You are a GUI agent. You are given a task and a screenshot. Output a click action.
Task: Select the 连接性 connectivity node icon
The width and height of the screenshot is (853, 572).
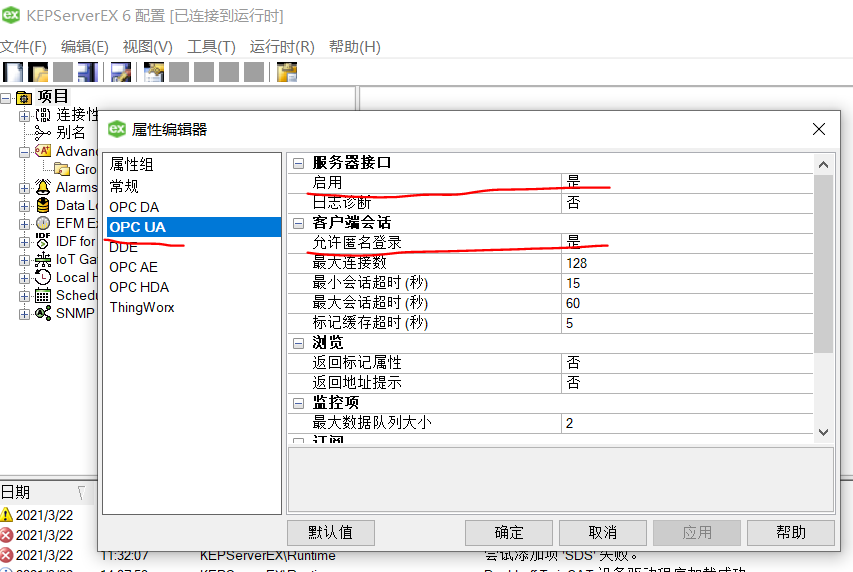click(x=43, y=115)
